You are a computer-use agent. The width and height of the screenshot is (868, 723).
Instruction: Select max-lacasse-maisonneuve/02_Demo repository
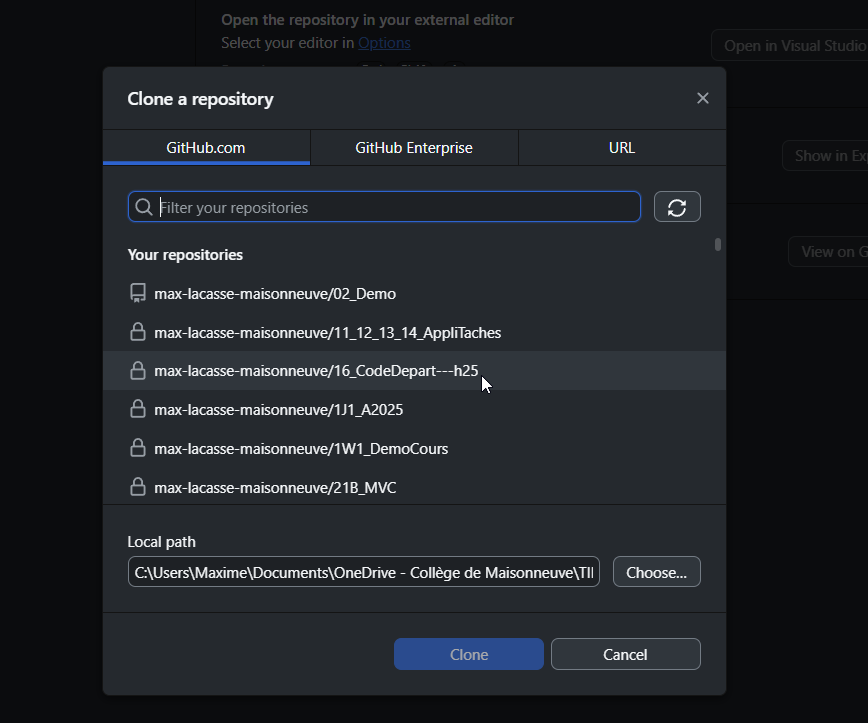tap(414, 293)
